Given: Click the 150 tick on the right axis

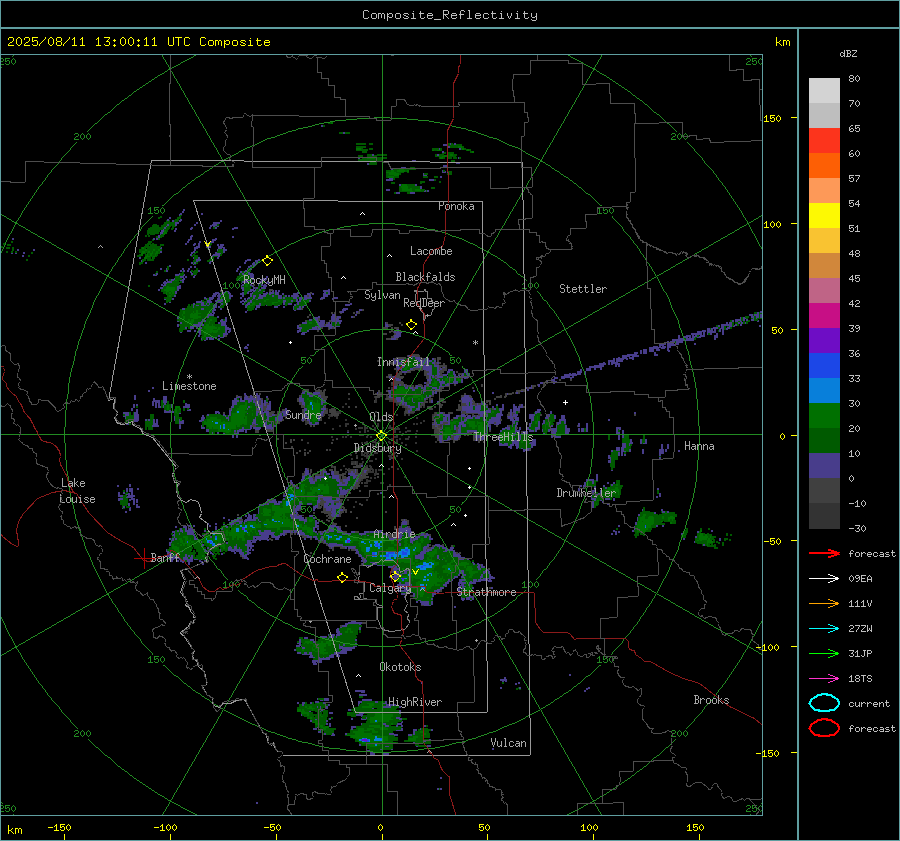Looking at the screenshot, I should click(772, 118).
